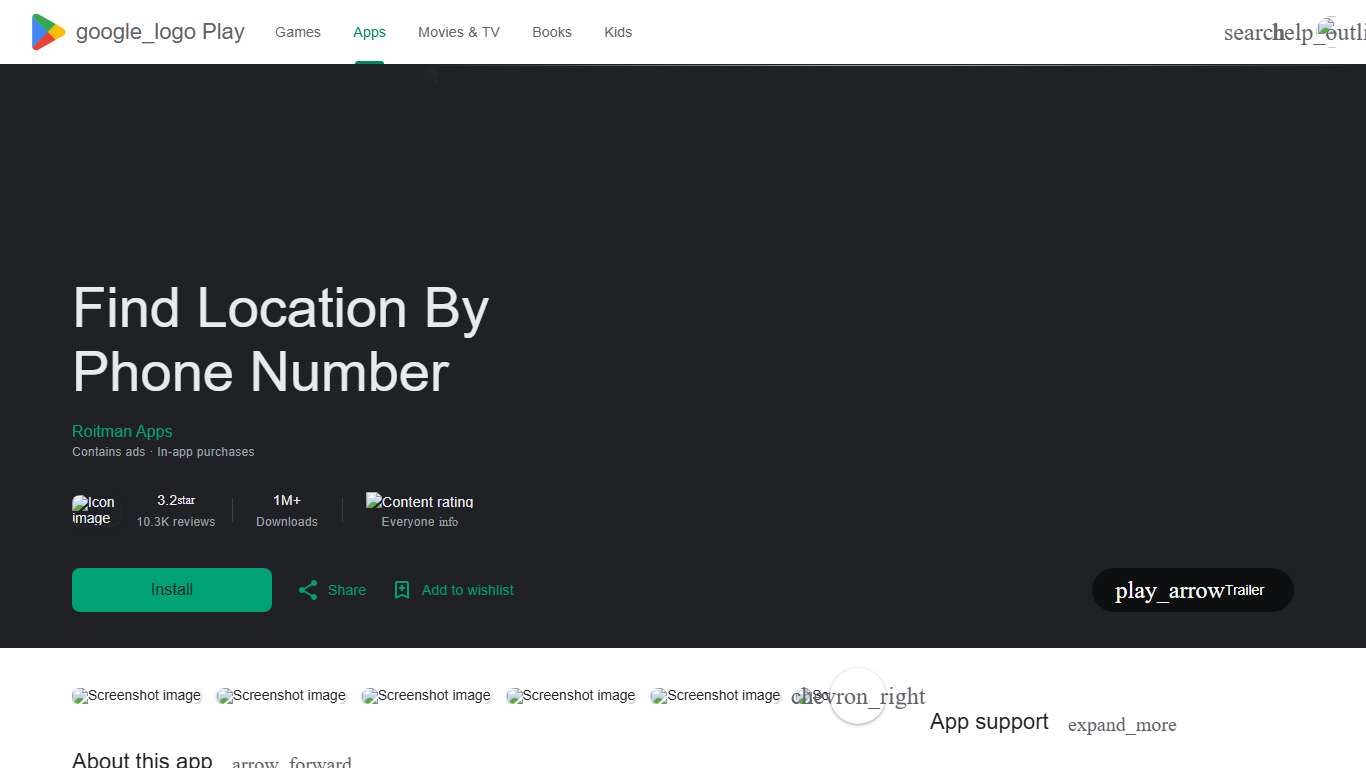Viewport: 1366px width, 768px height.
Task: Click the info icon beside Everyone rating
Action: click(x=449, y=521)
